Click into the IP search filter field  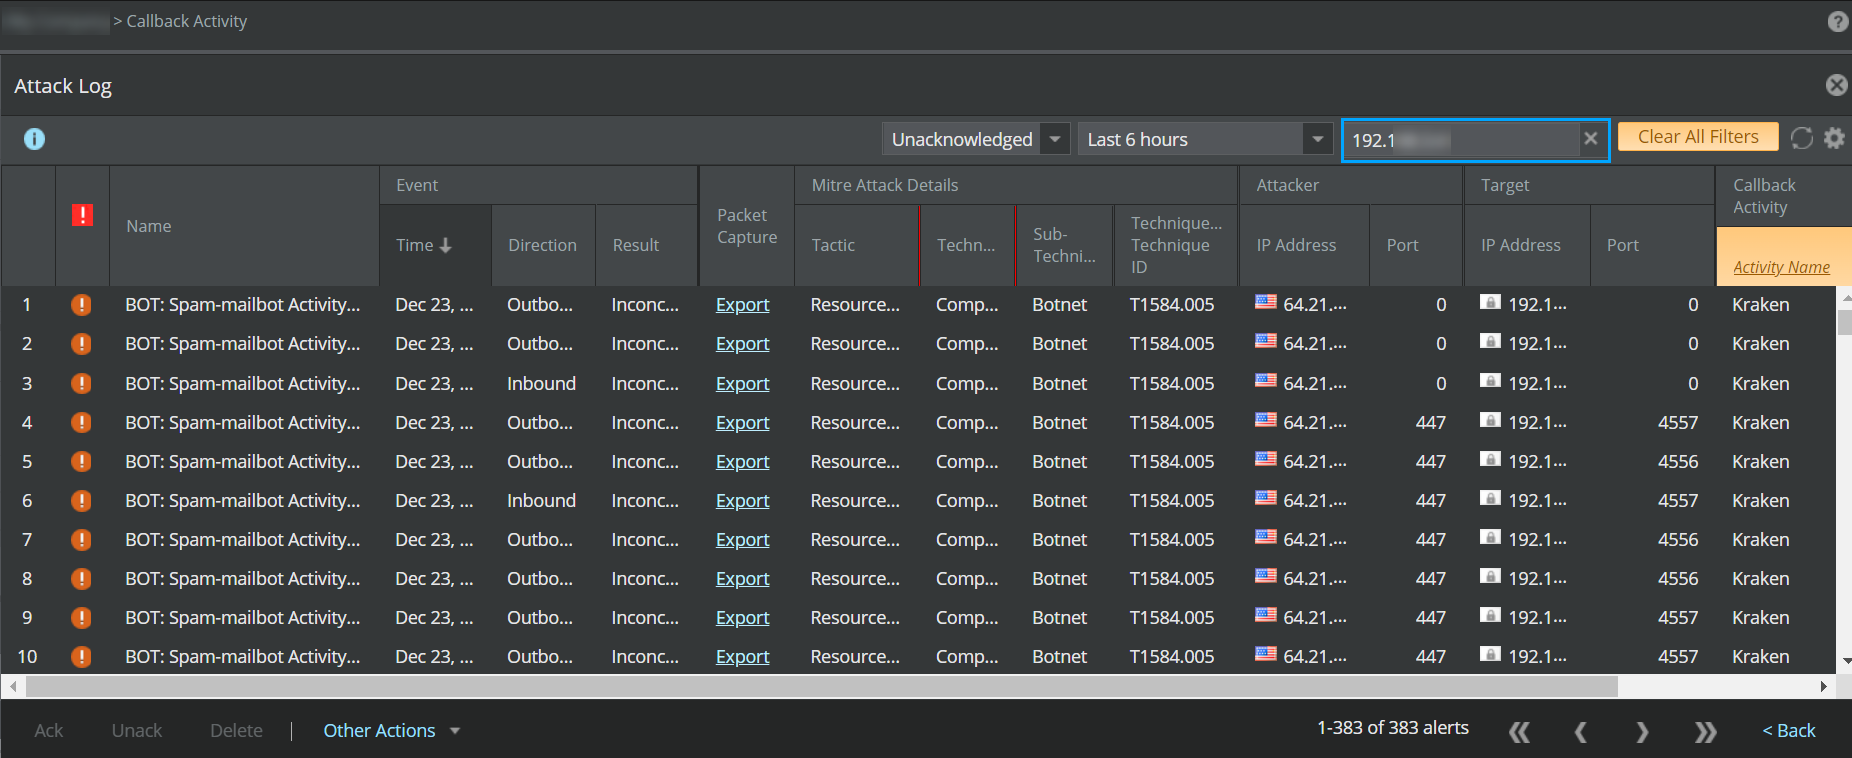[1460, 140]
